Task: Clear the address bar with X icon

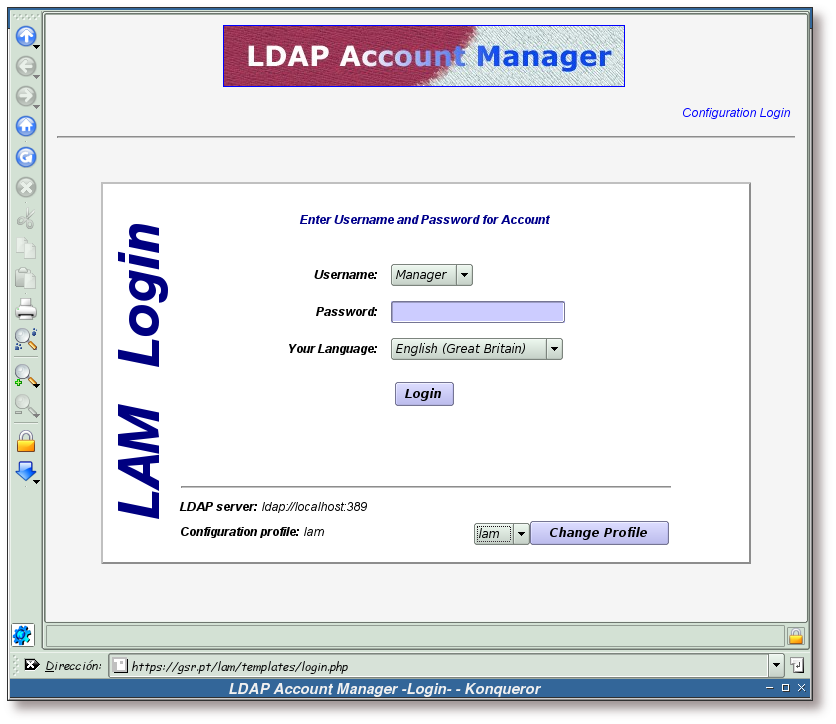Action: pyautogui.click(x=31, y=665)
